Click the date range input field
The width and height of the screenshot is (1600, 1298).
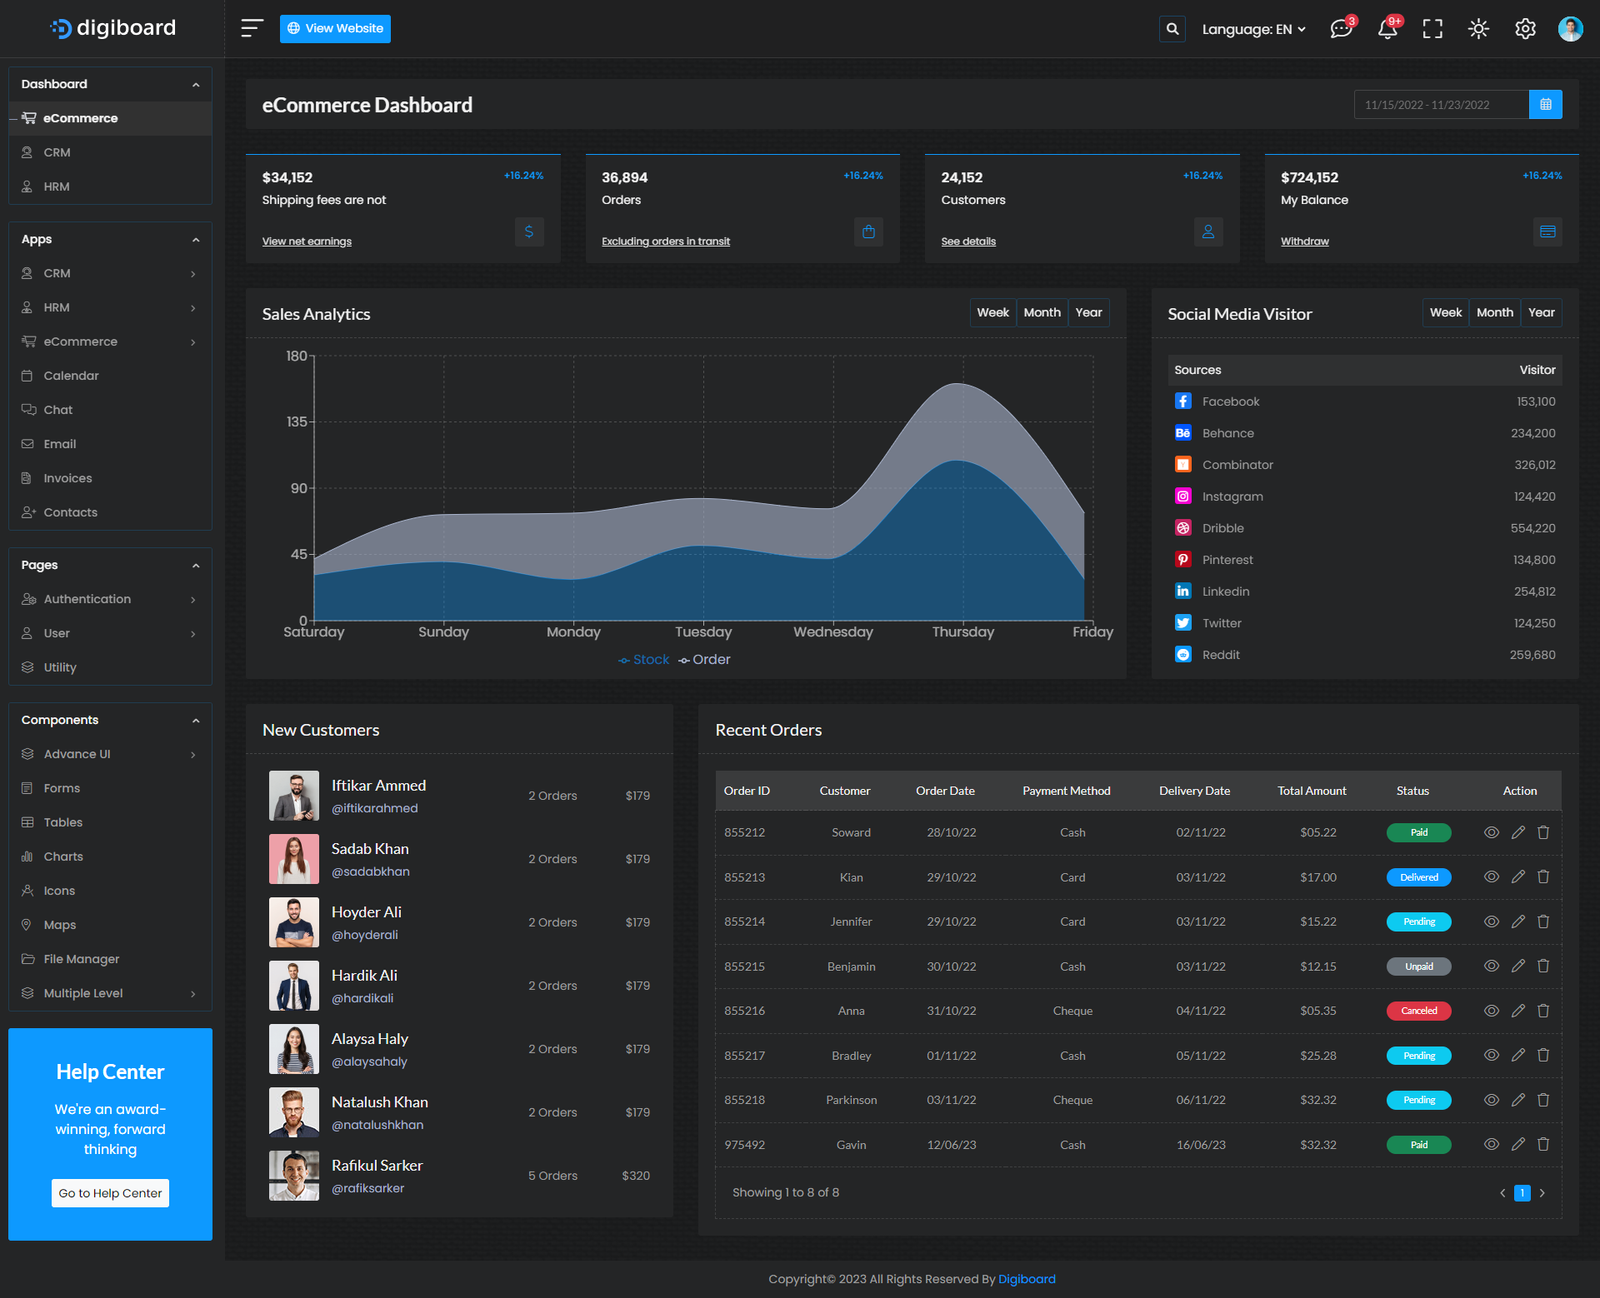1440,105
